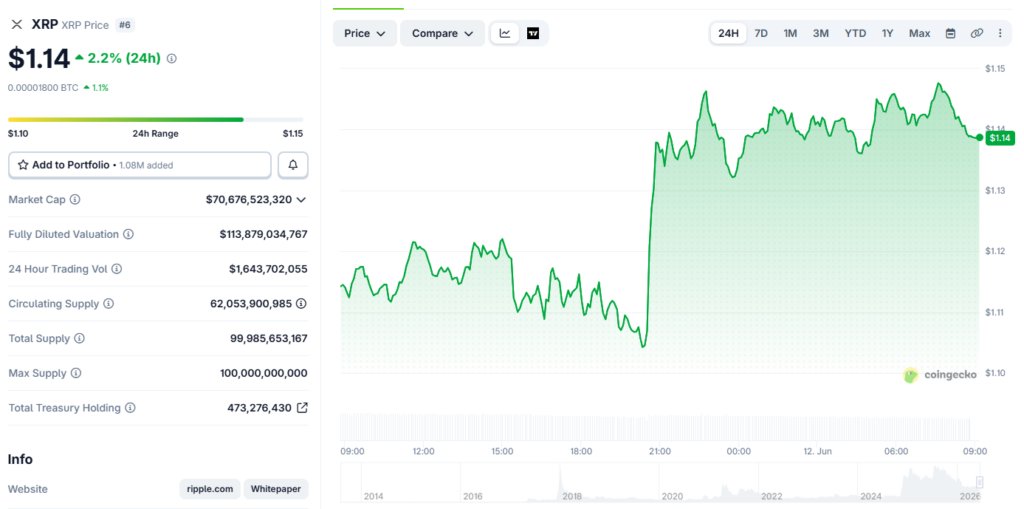Click value $113,879,034,767
The height and width of the screenshot is (509, 1024).
(263, 234)
